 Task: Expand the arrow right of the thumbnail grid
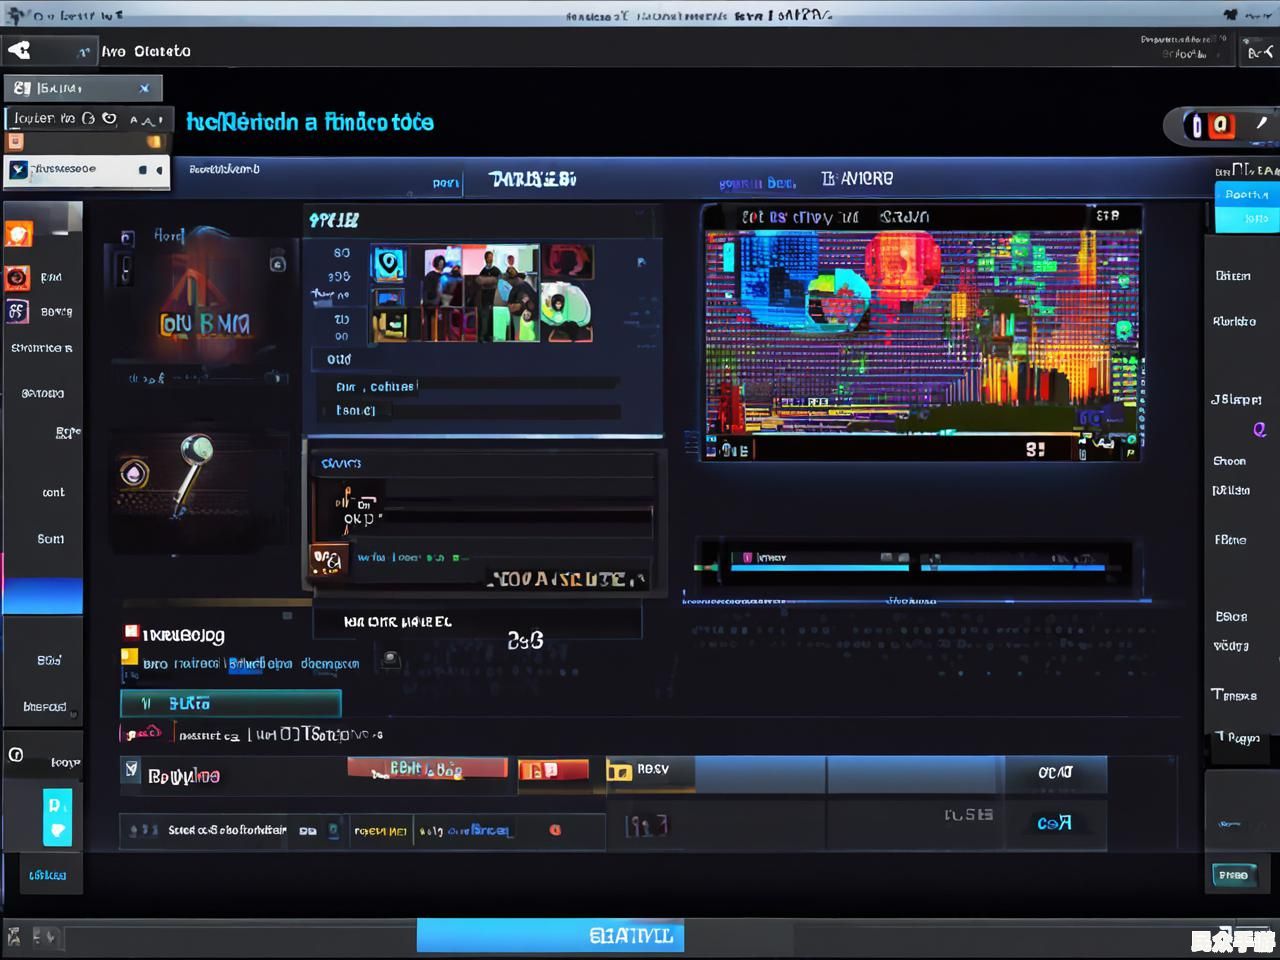pos(641,262)
